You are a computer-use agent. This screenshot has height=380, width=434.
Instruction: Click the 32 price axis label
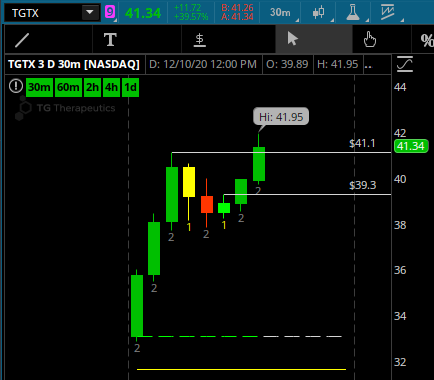400,362
